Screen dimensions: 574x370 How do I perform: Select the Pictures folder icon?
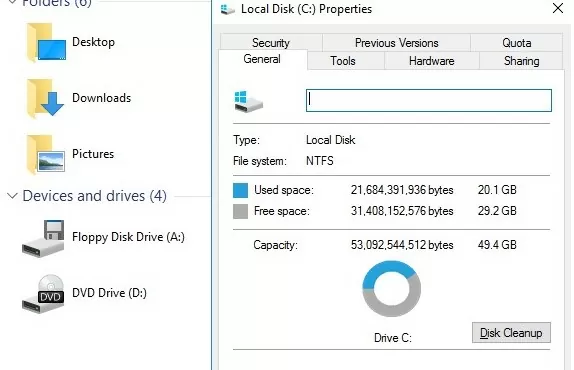(46, 154)
